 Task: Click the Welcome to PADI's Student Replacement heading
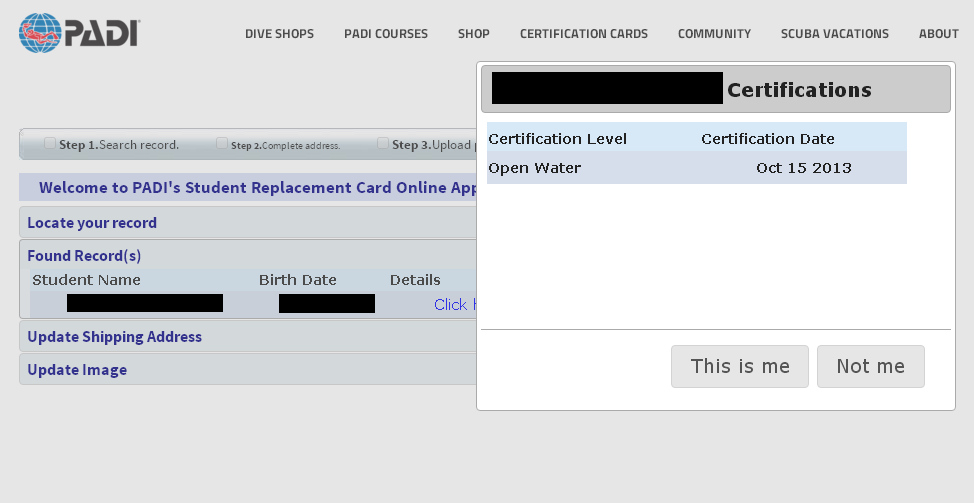[258, 188]
